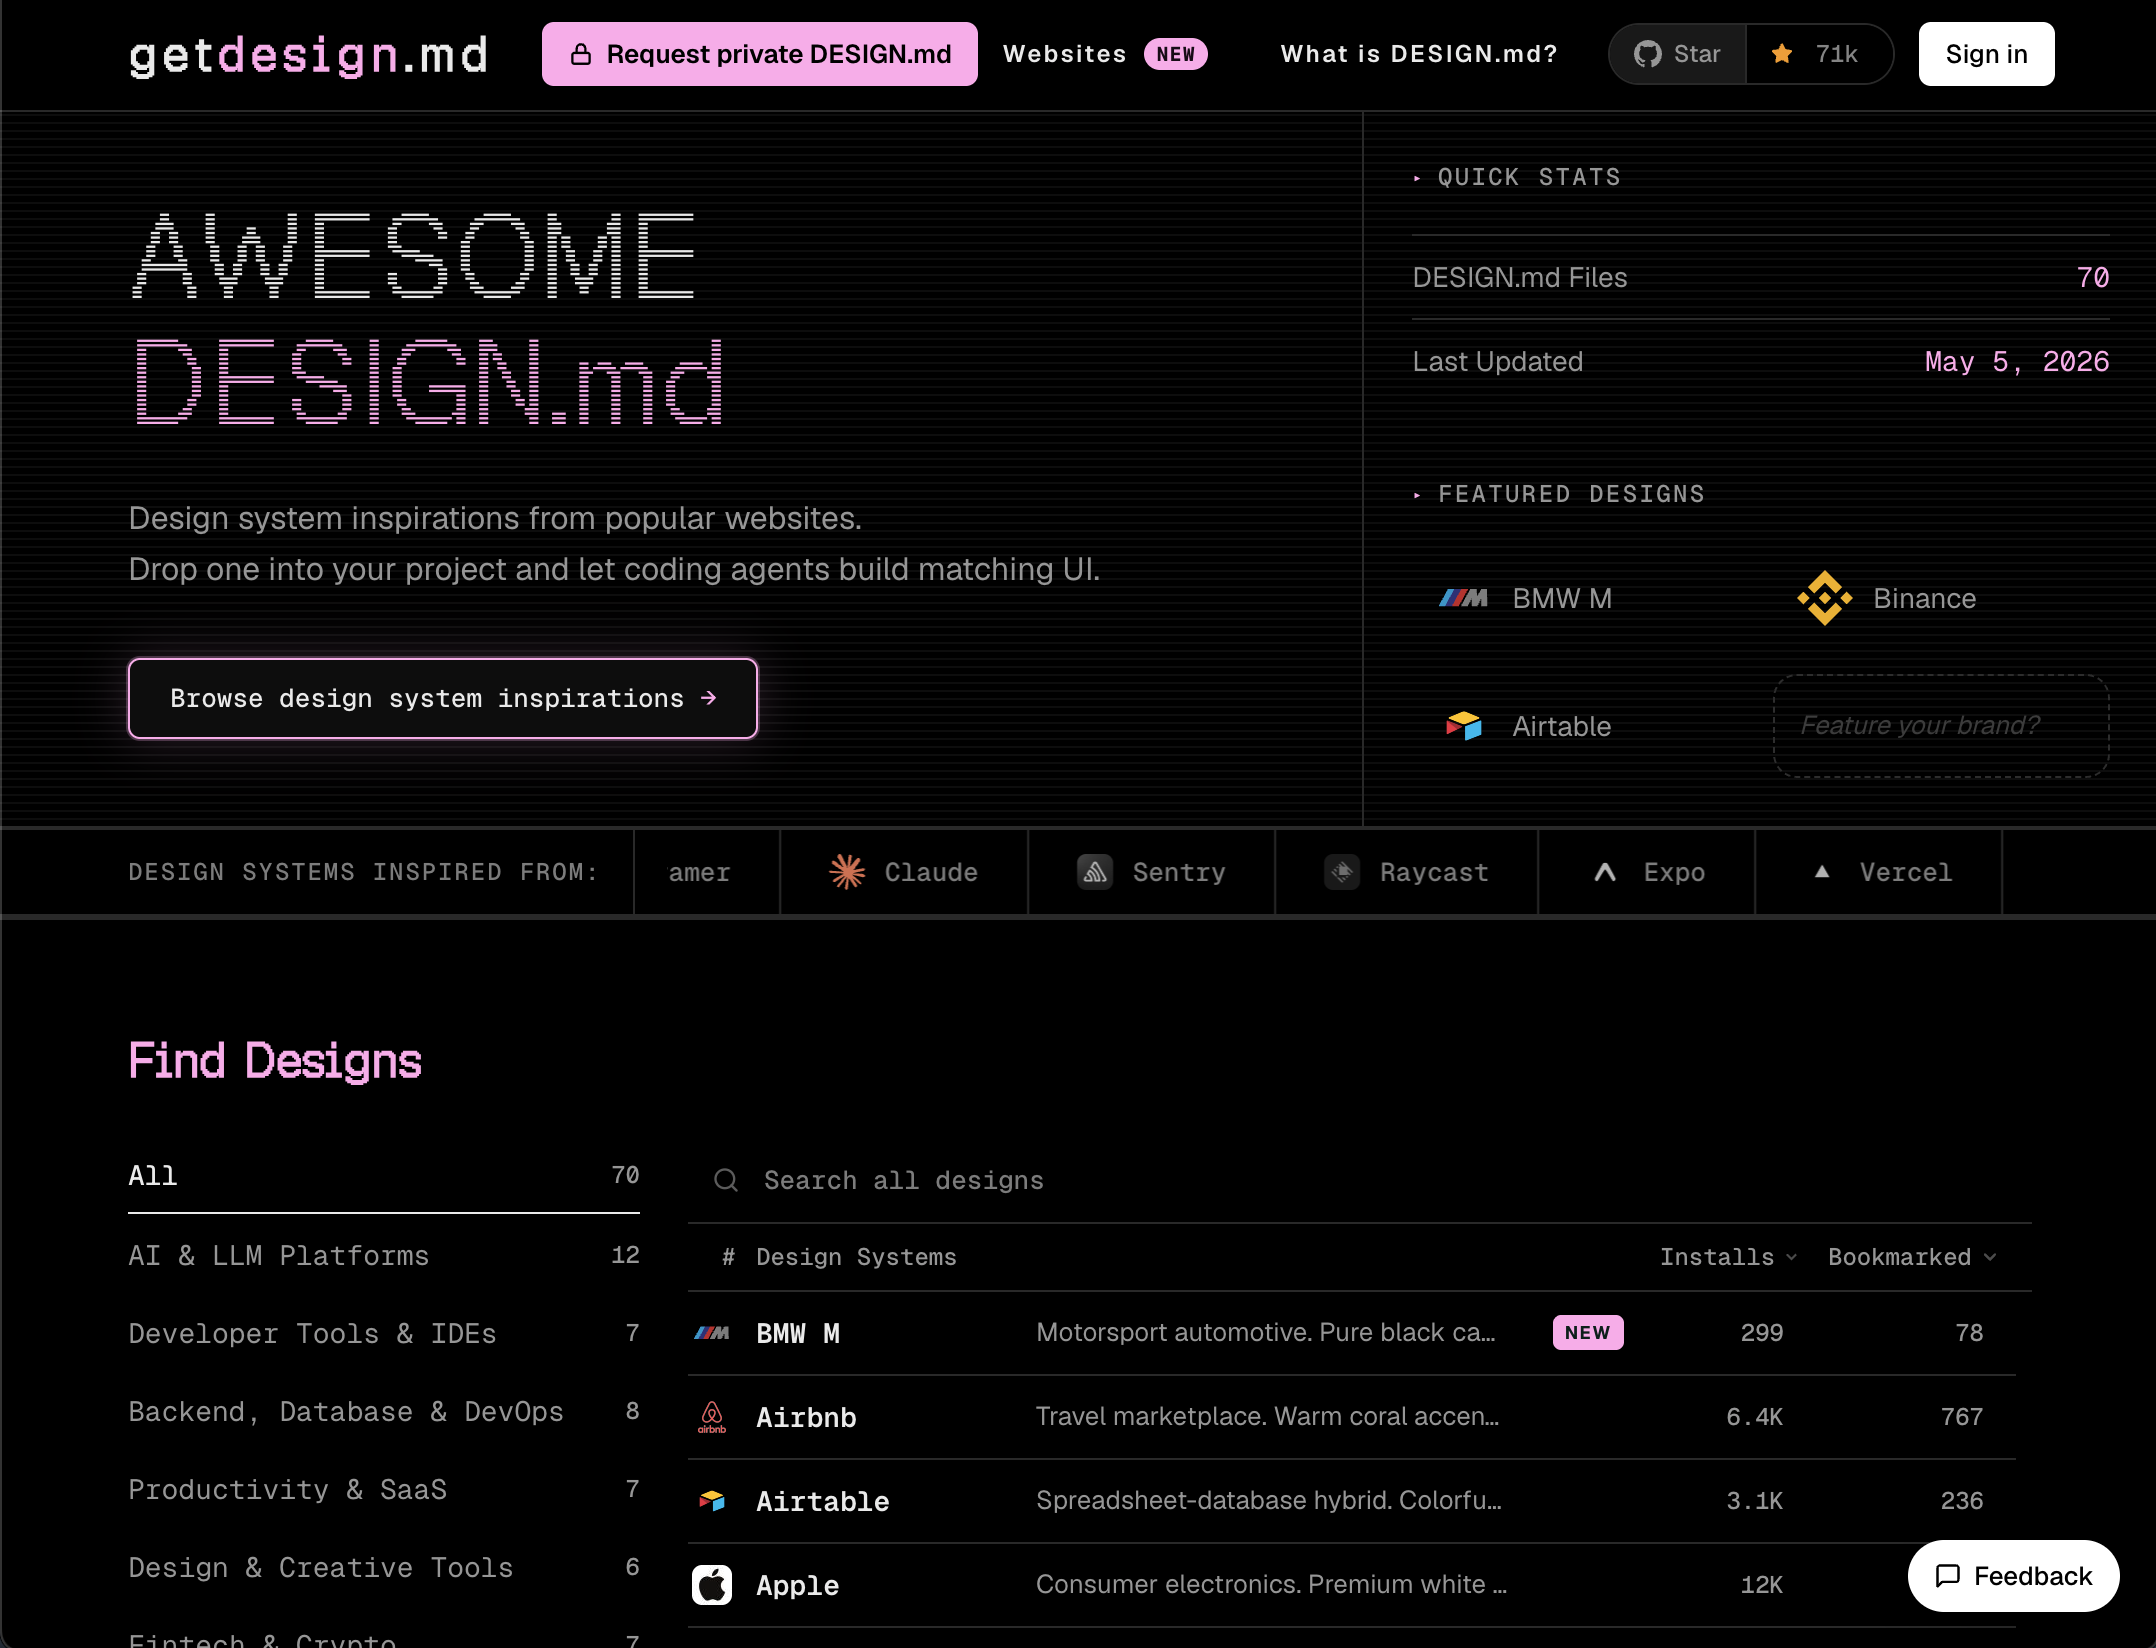Click the 'Travel marketplace. Warm coral accen…' description
The image size is (2156, 1648).
coord(1268,1417)
